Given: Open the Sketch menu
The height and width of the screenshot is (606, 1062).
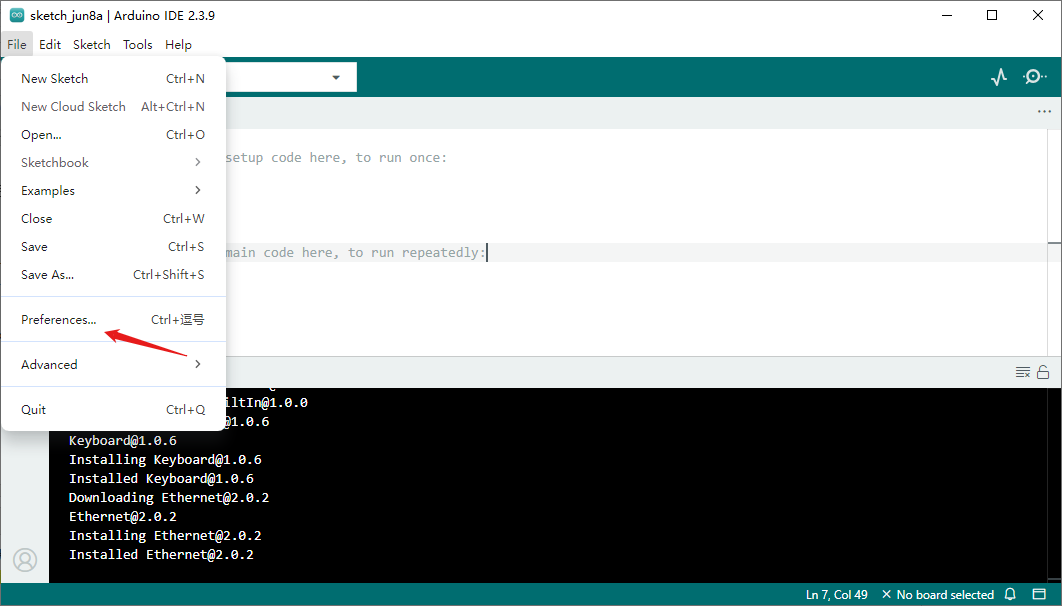Looking at the screenshot, I should pos(91,45).
